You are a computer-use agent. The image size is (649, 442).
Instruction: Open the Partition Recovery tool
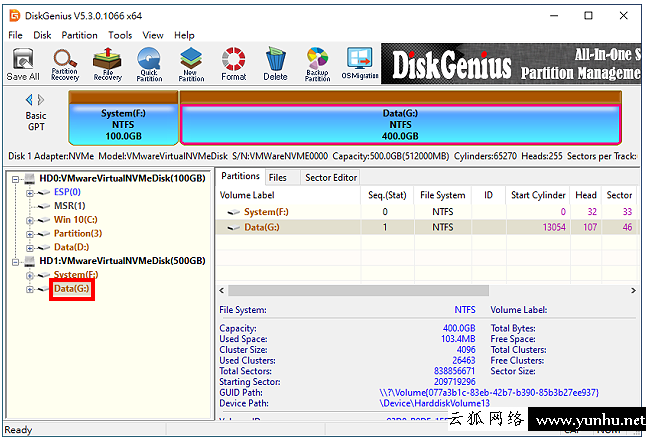(65, 64)
